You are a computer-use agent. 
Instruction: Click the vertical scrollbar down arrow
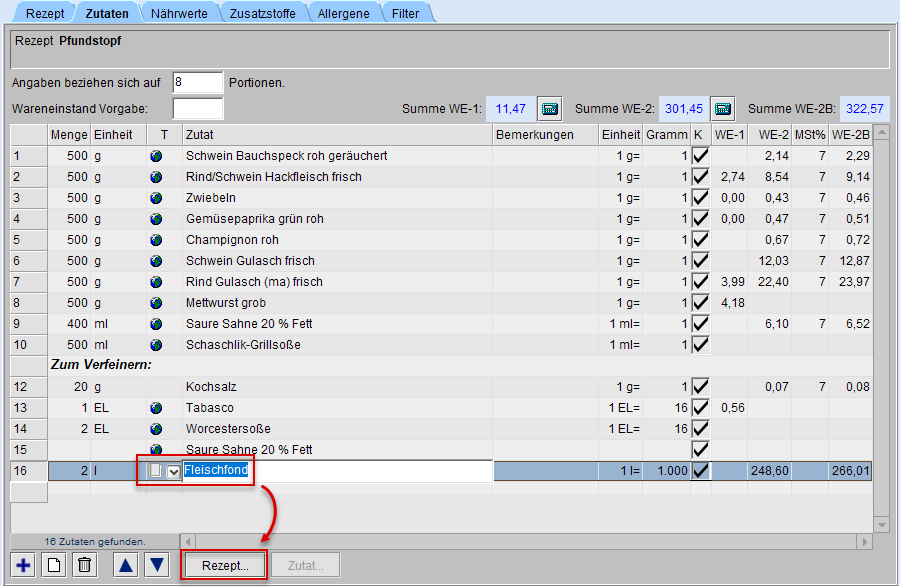[x=882, y=524]
